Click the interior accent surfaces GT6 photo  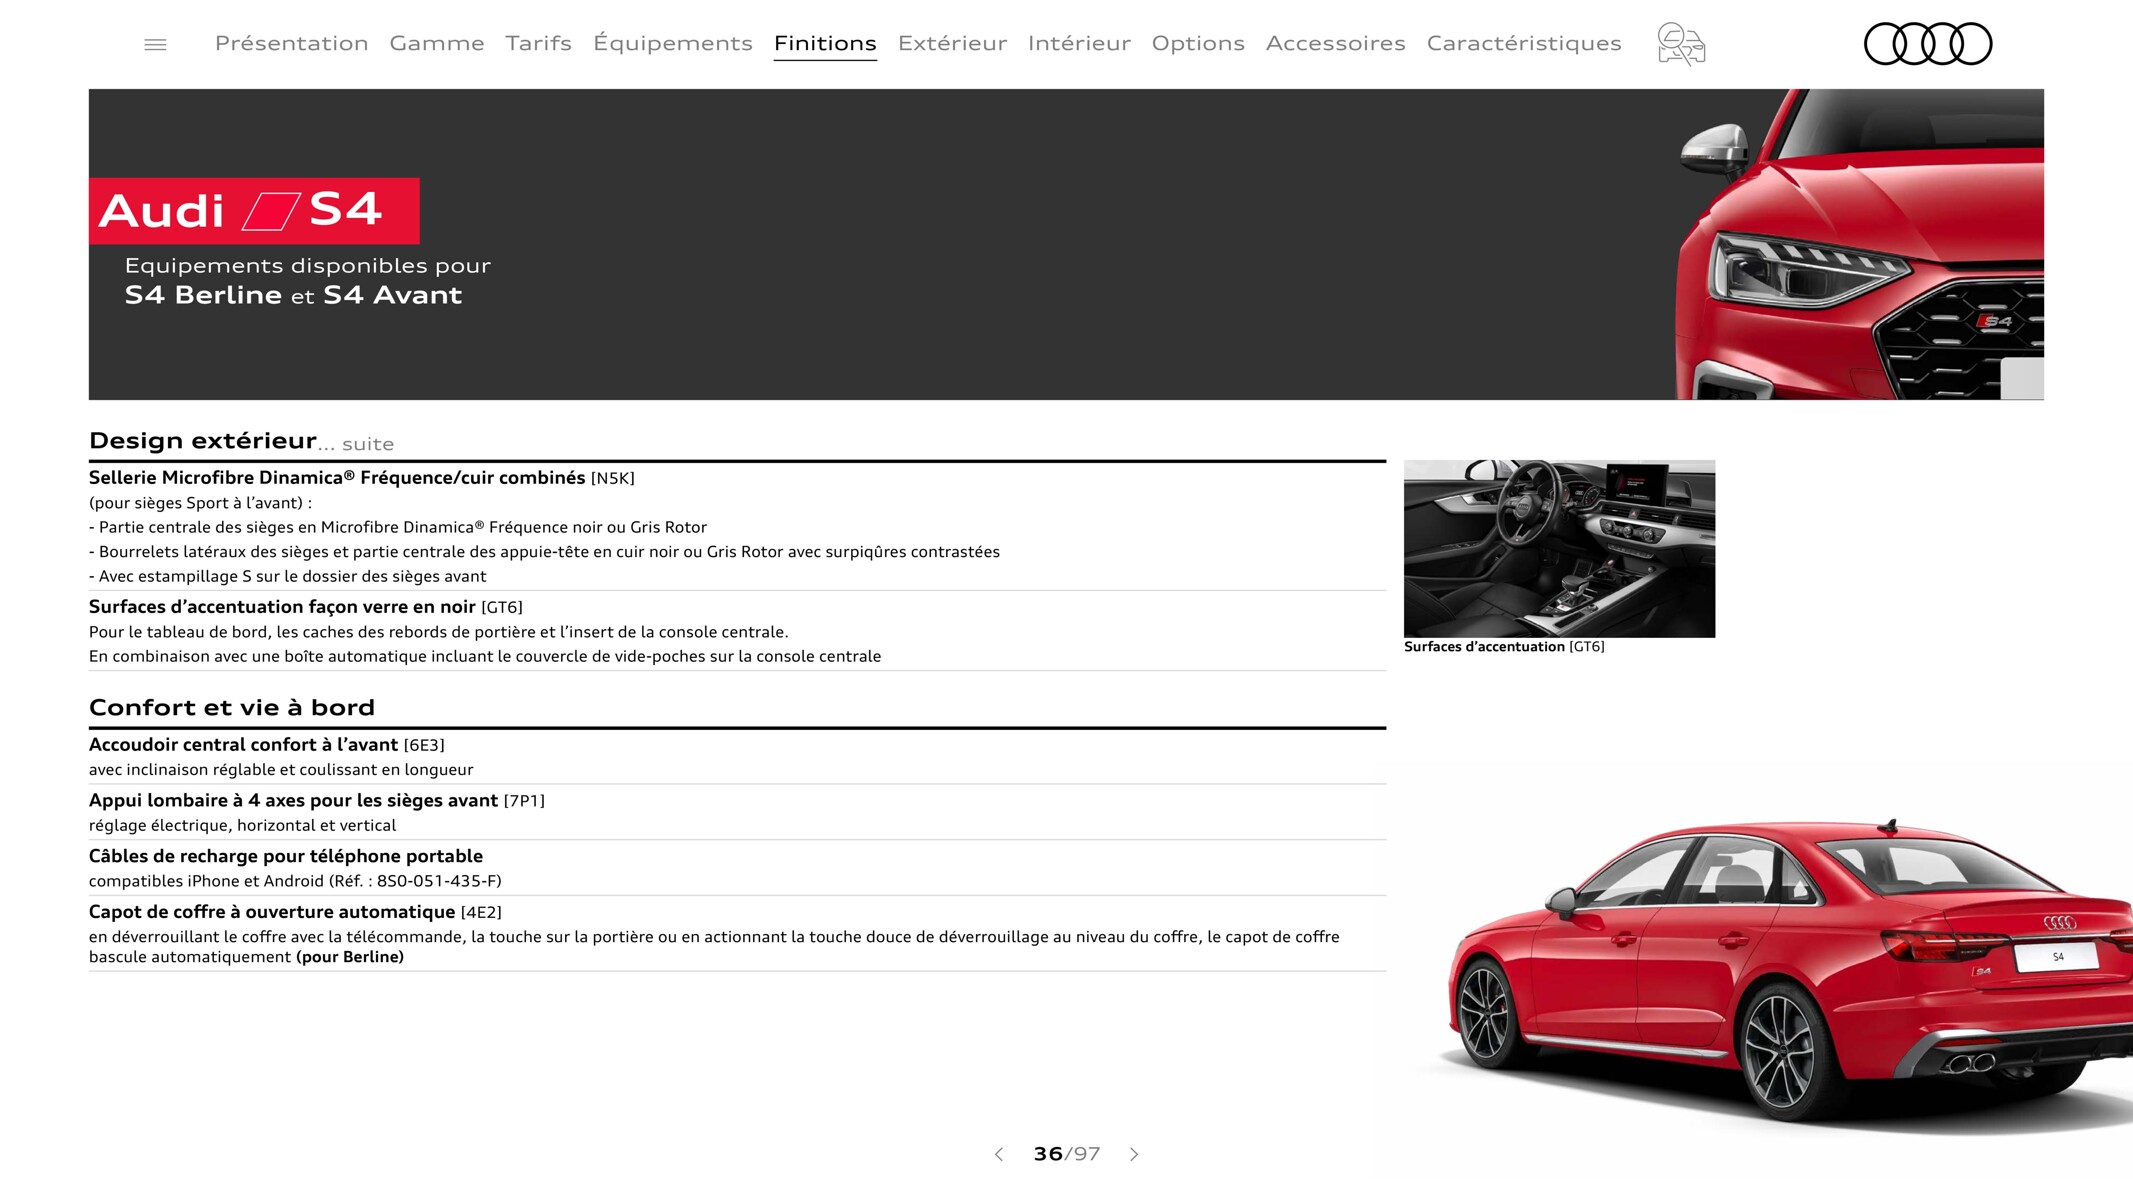click(x=1559, y=549)
